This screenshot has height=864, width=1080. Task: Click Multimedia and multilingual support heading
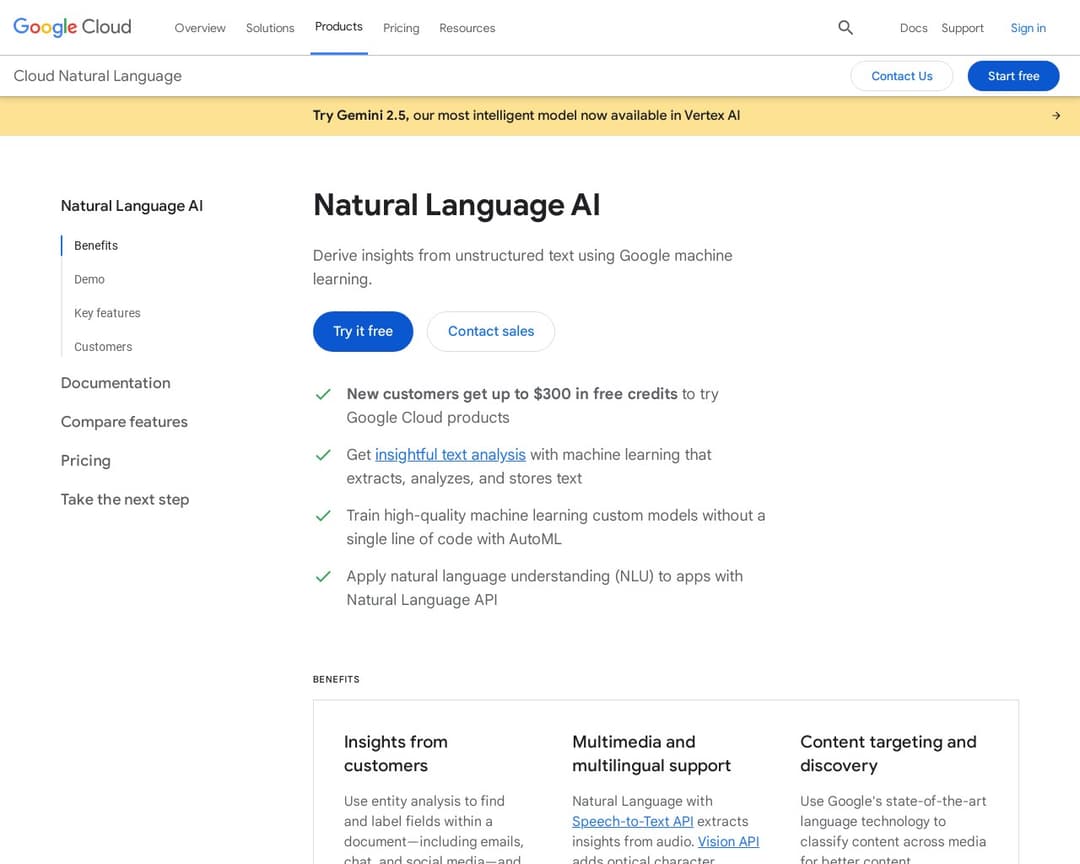tap(651, 754)
